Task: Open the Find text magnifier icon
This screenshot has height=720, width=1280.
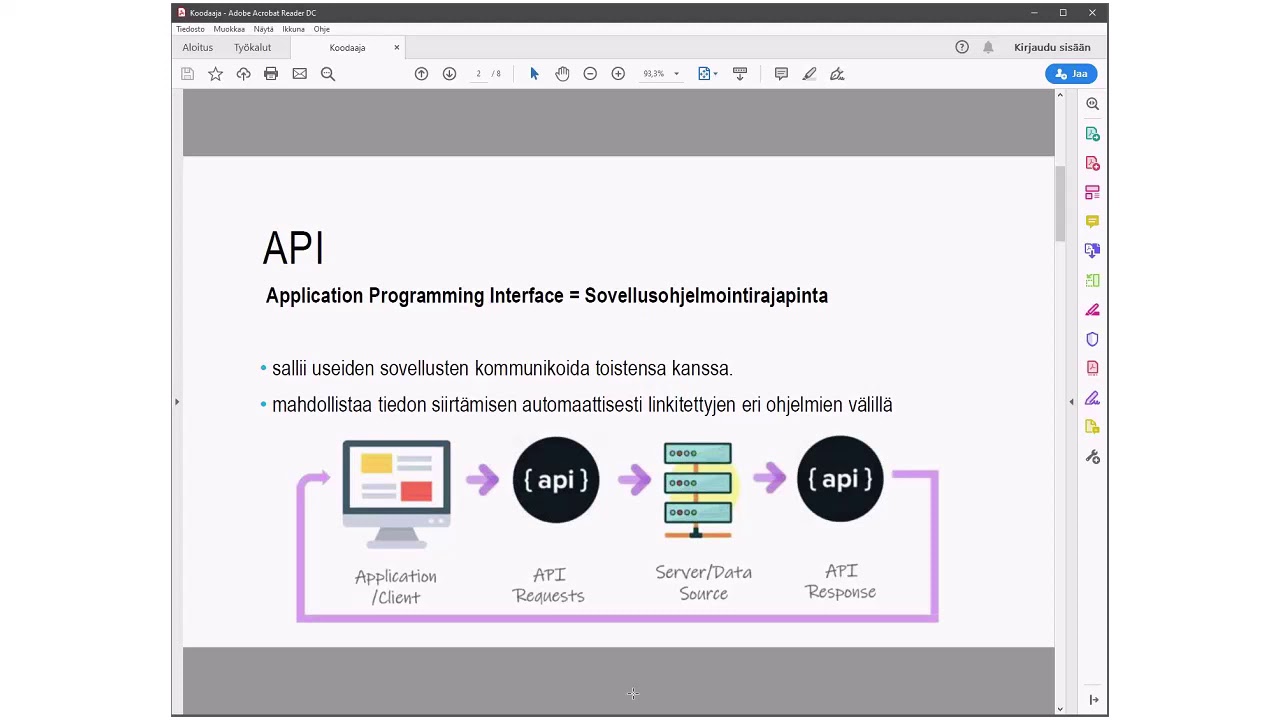Action: (328, 74)
